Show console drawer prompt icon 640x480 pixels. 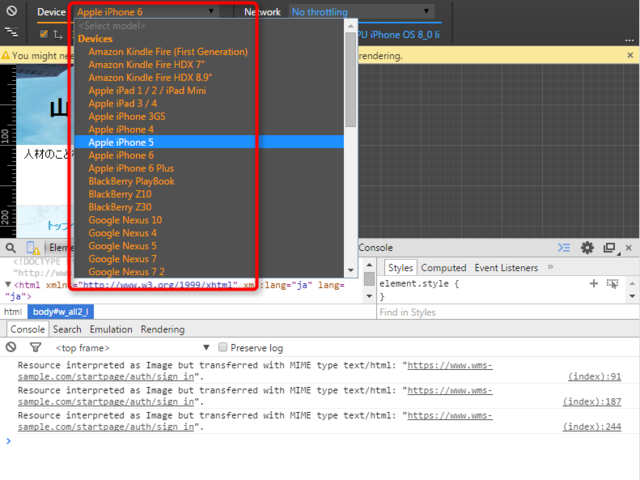(564, 247)
